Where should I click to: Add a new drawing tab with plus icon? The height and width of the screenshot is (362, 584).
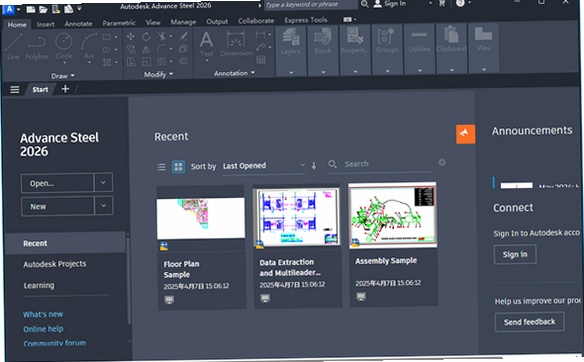[65, 89]
